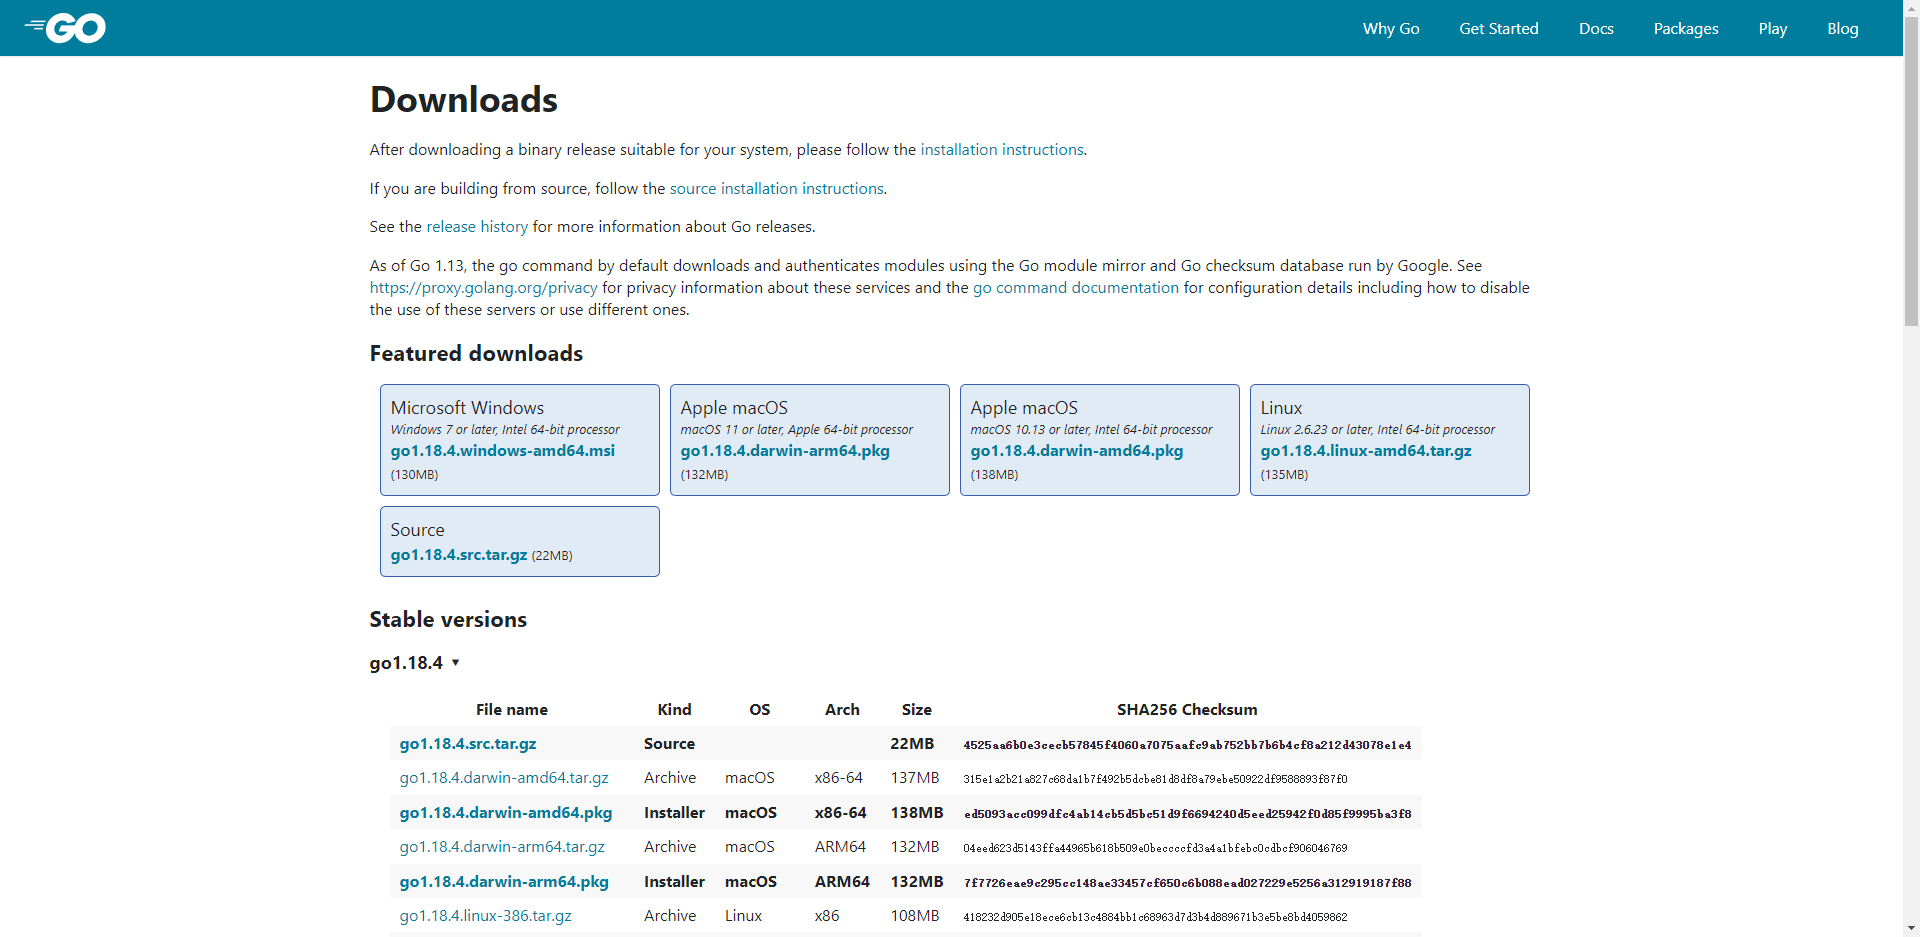Click the OS column header
The width and height of the screenshot is (1920, 937).
click(760, 710)
